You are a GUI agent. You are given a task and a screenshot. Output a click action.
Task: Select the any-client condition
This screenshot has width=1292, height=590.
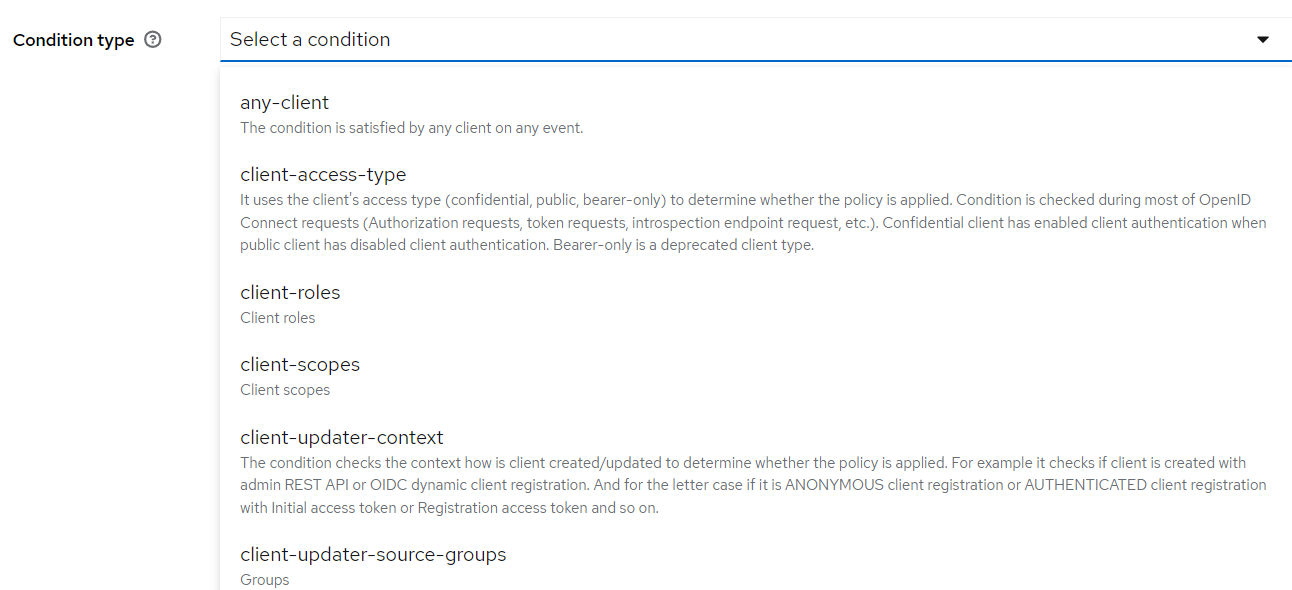tap(284, 102)
